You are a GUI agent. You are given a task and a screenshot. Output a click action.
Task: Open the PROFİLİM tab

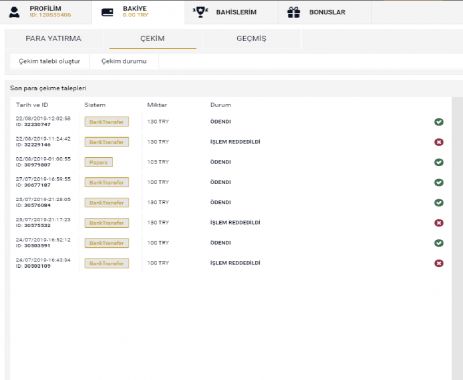click(x=46, y=12)
